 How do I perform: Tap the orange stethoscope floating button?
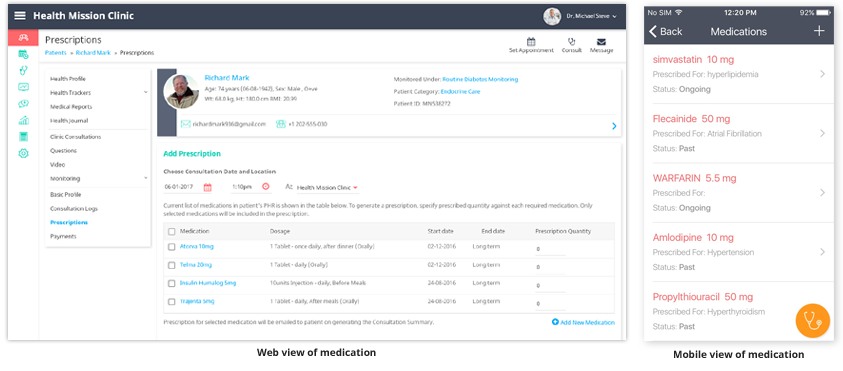coord(812,321)
